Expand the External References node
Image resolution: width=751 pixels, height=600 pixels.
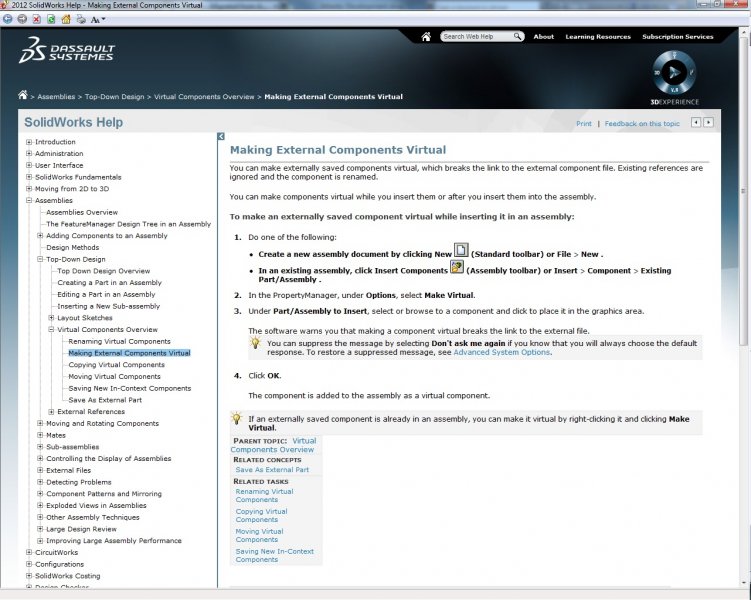click(x=51, y=411)
